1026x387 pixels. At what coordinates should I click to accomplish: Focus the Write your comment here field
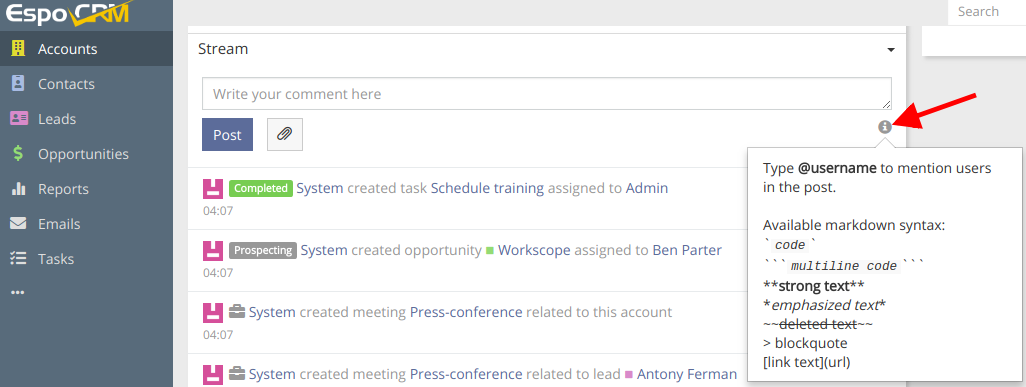click(546, 94)
